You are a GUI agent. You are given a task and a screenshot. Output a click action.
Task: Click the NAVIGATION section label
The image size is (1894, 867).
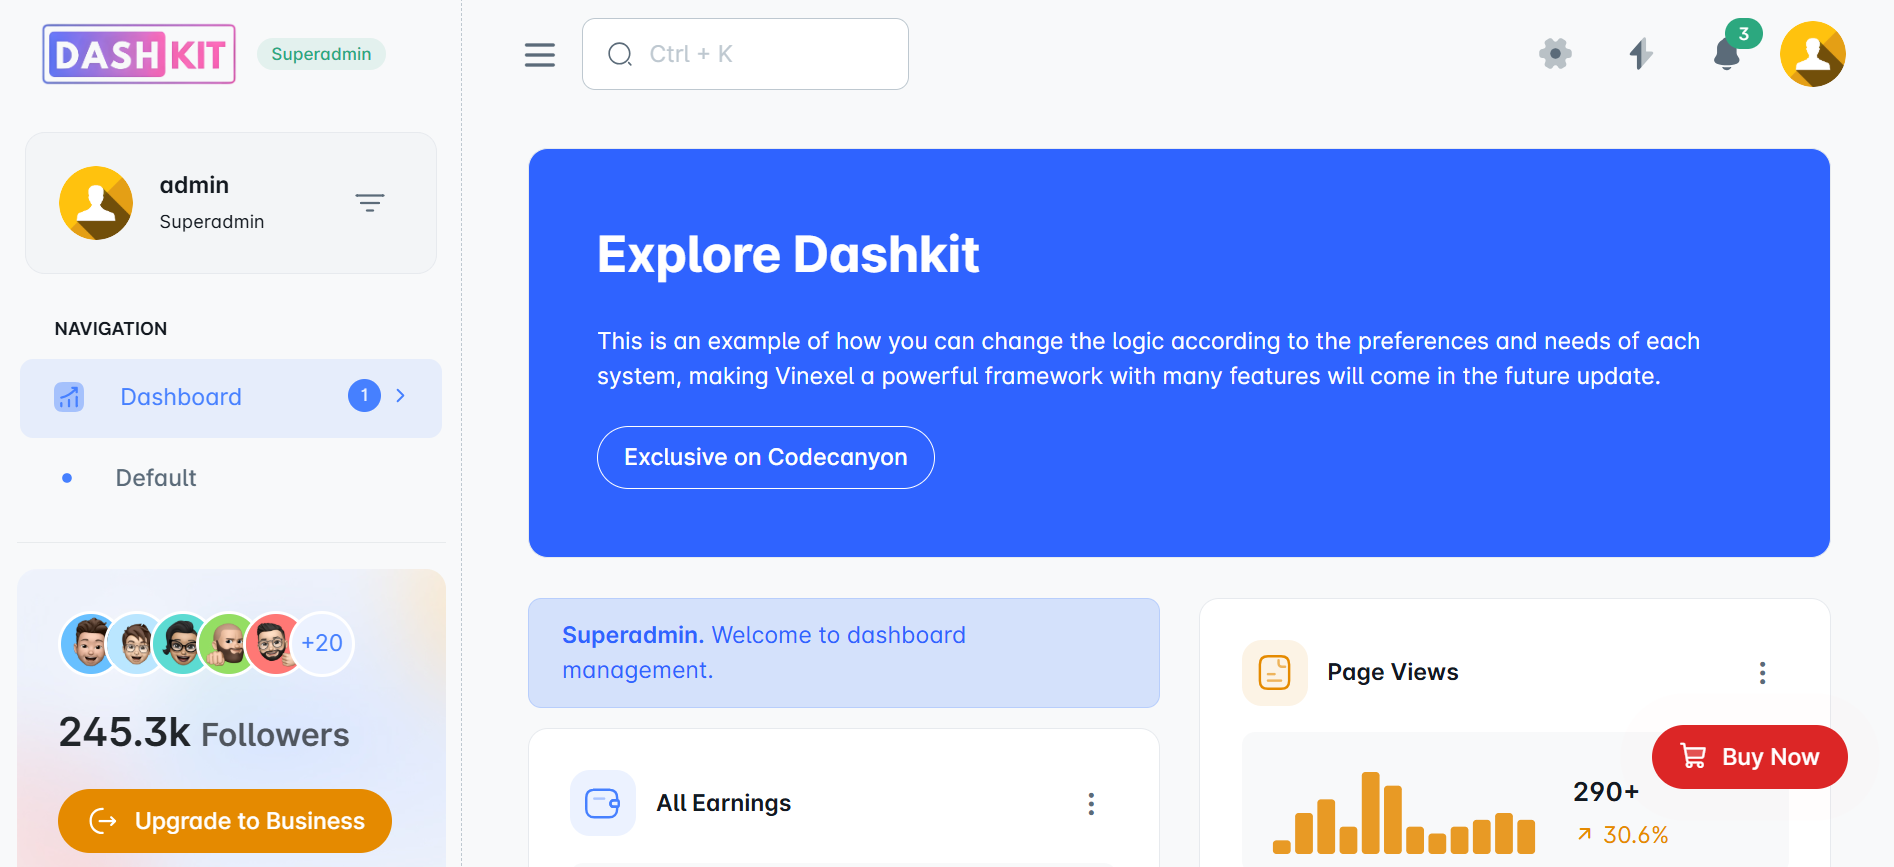pyautogui.click(x=111, y=329)
